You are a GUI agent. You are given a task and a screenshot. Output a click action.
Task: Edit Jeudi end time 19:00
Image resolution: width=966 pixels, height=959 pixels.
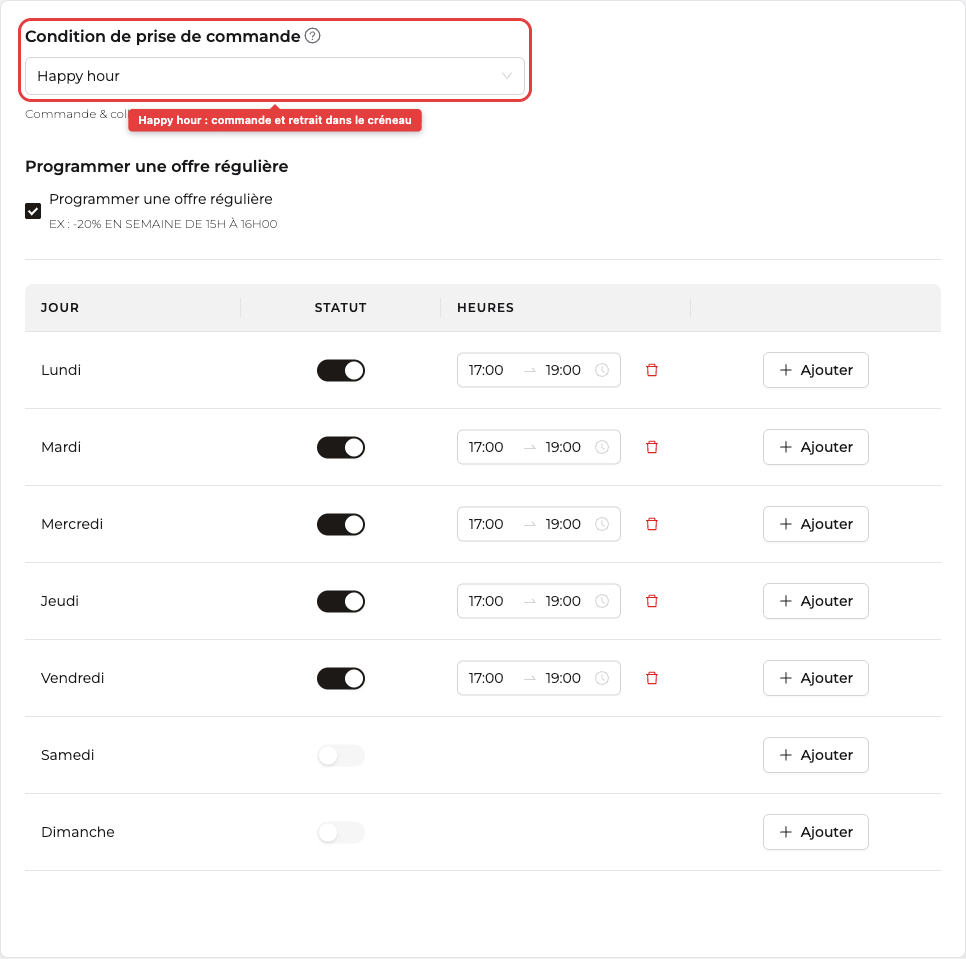pos(563,601)
